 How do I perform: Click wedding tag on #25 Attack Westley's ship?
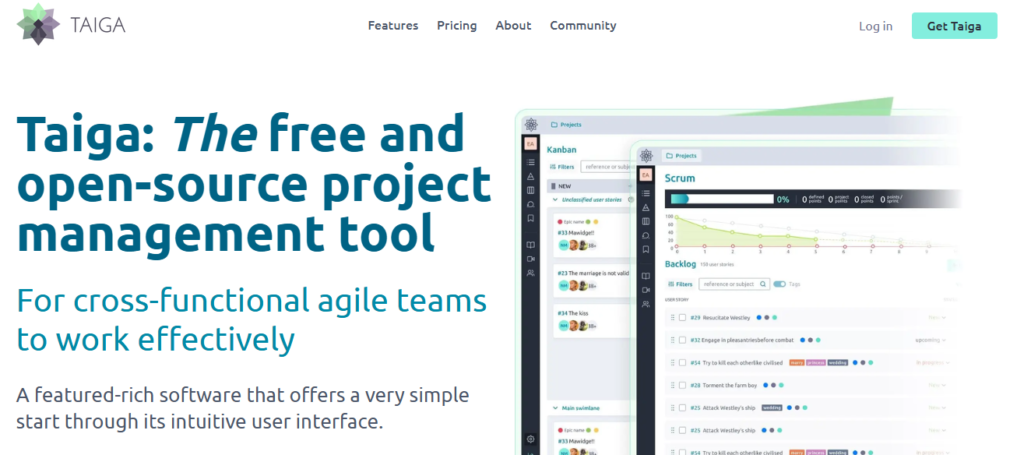(771, 408)
